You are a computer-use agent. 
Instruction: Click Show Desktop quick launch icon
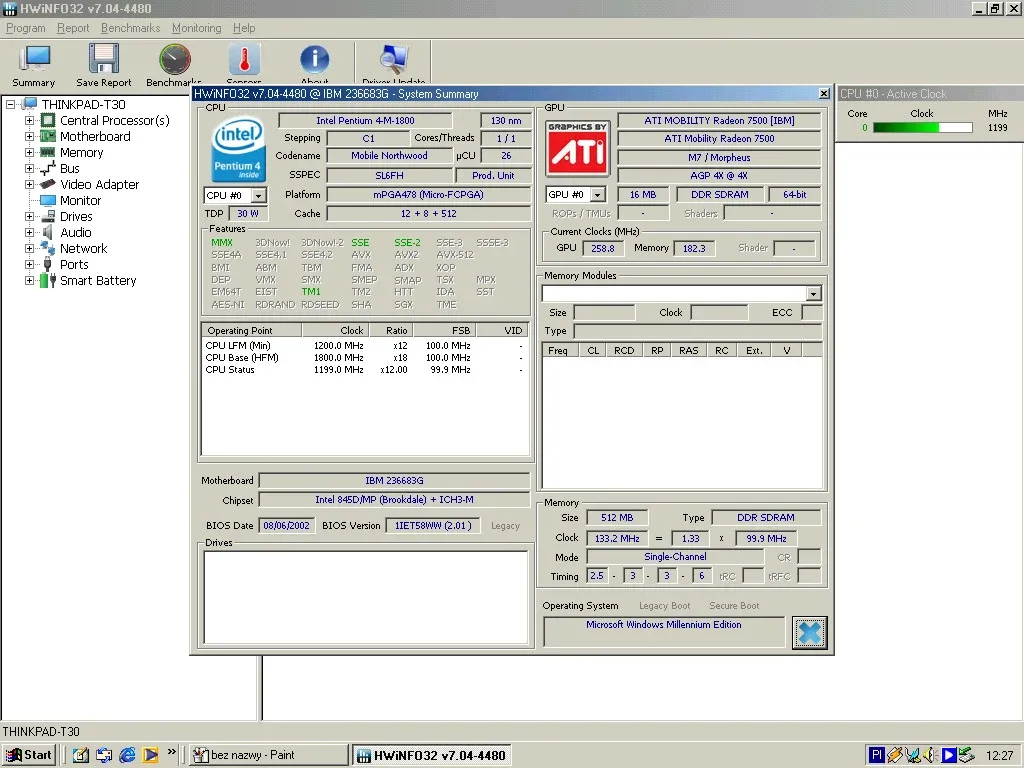80,755
